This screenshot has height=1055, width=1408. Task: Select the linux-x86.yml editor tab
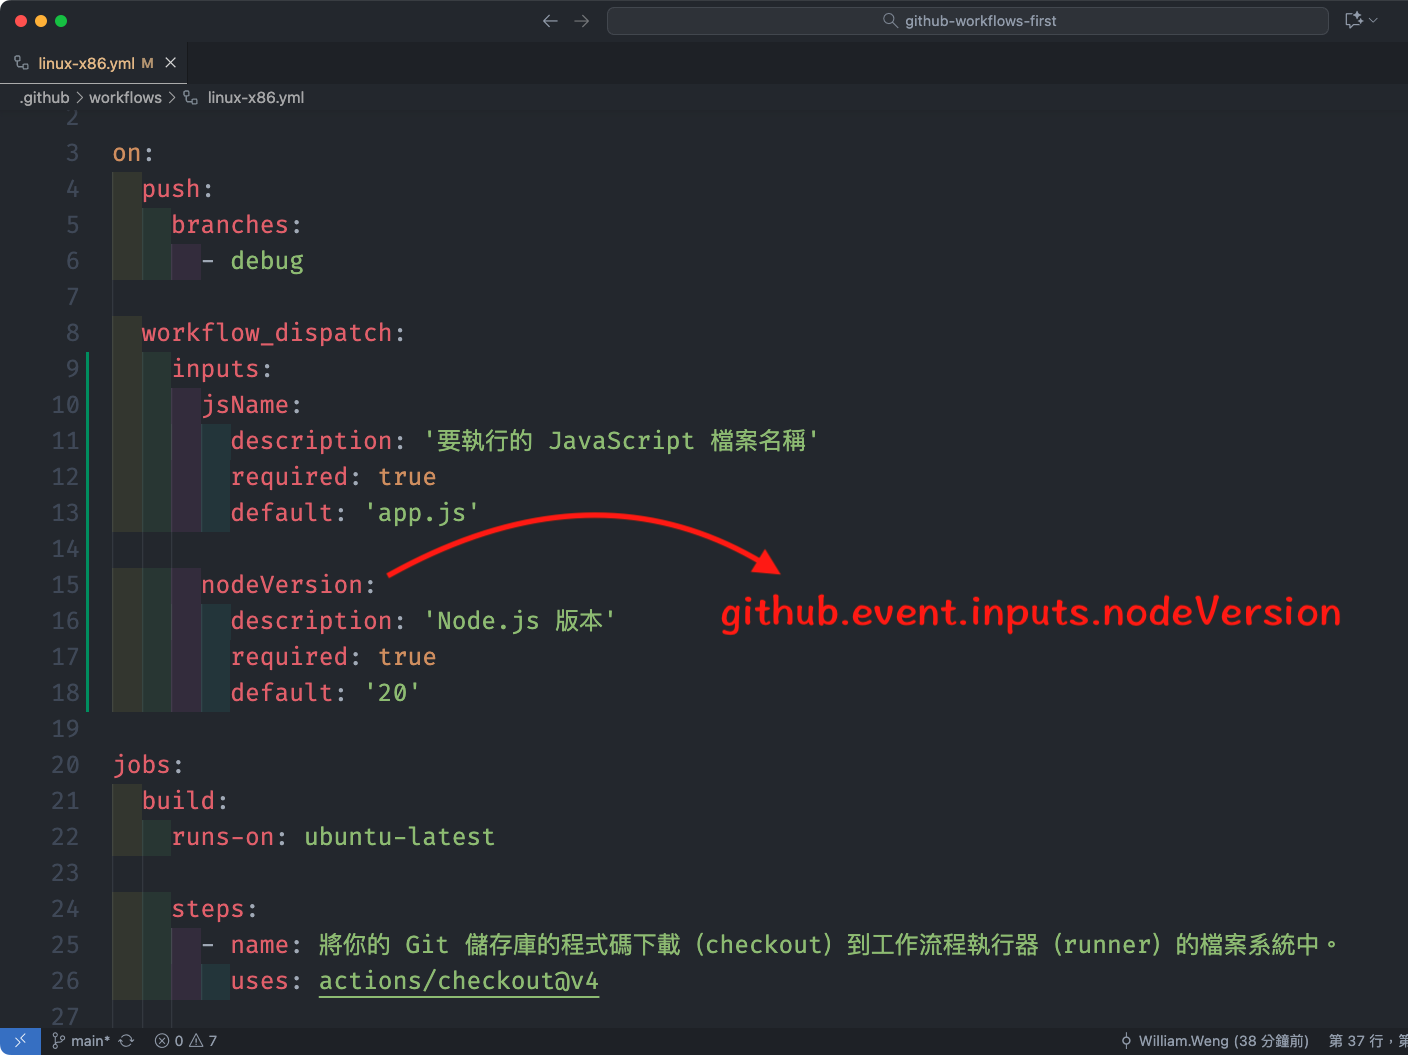coord(86,63)
